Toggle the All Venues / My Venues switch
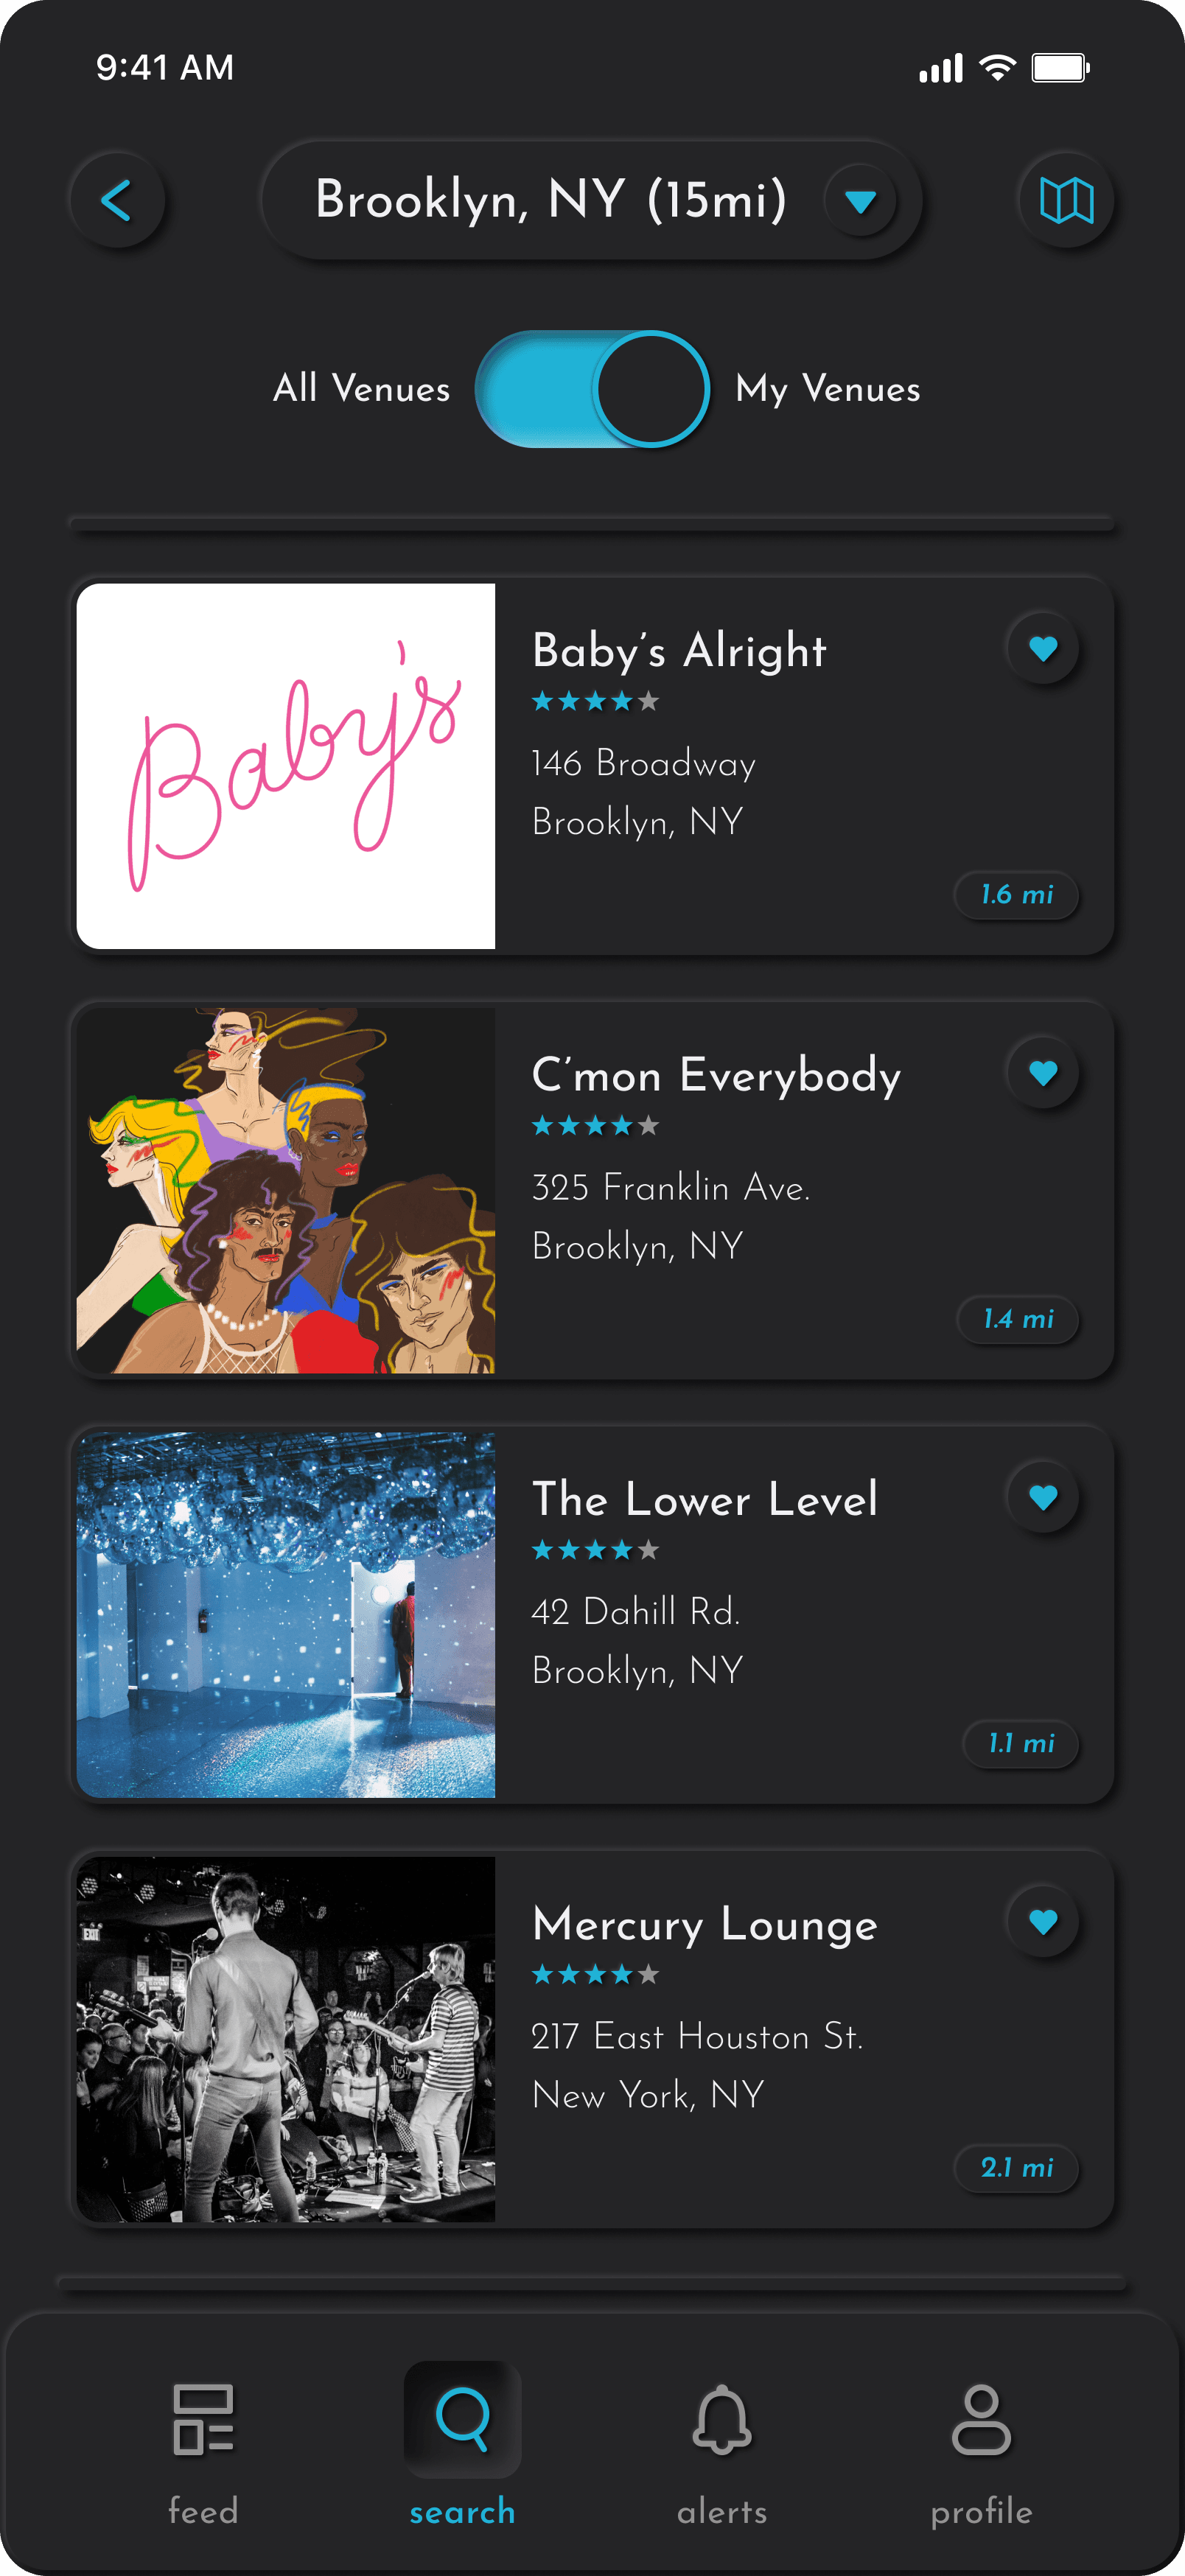This screenshot has width=1185, height=2576. [592, 389]
